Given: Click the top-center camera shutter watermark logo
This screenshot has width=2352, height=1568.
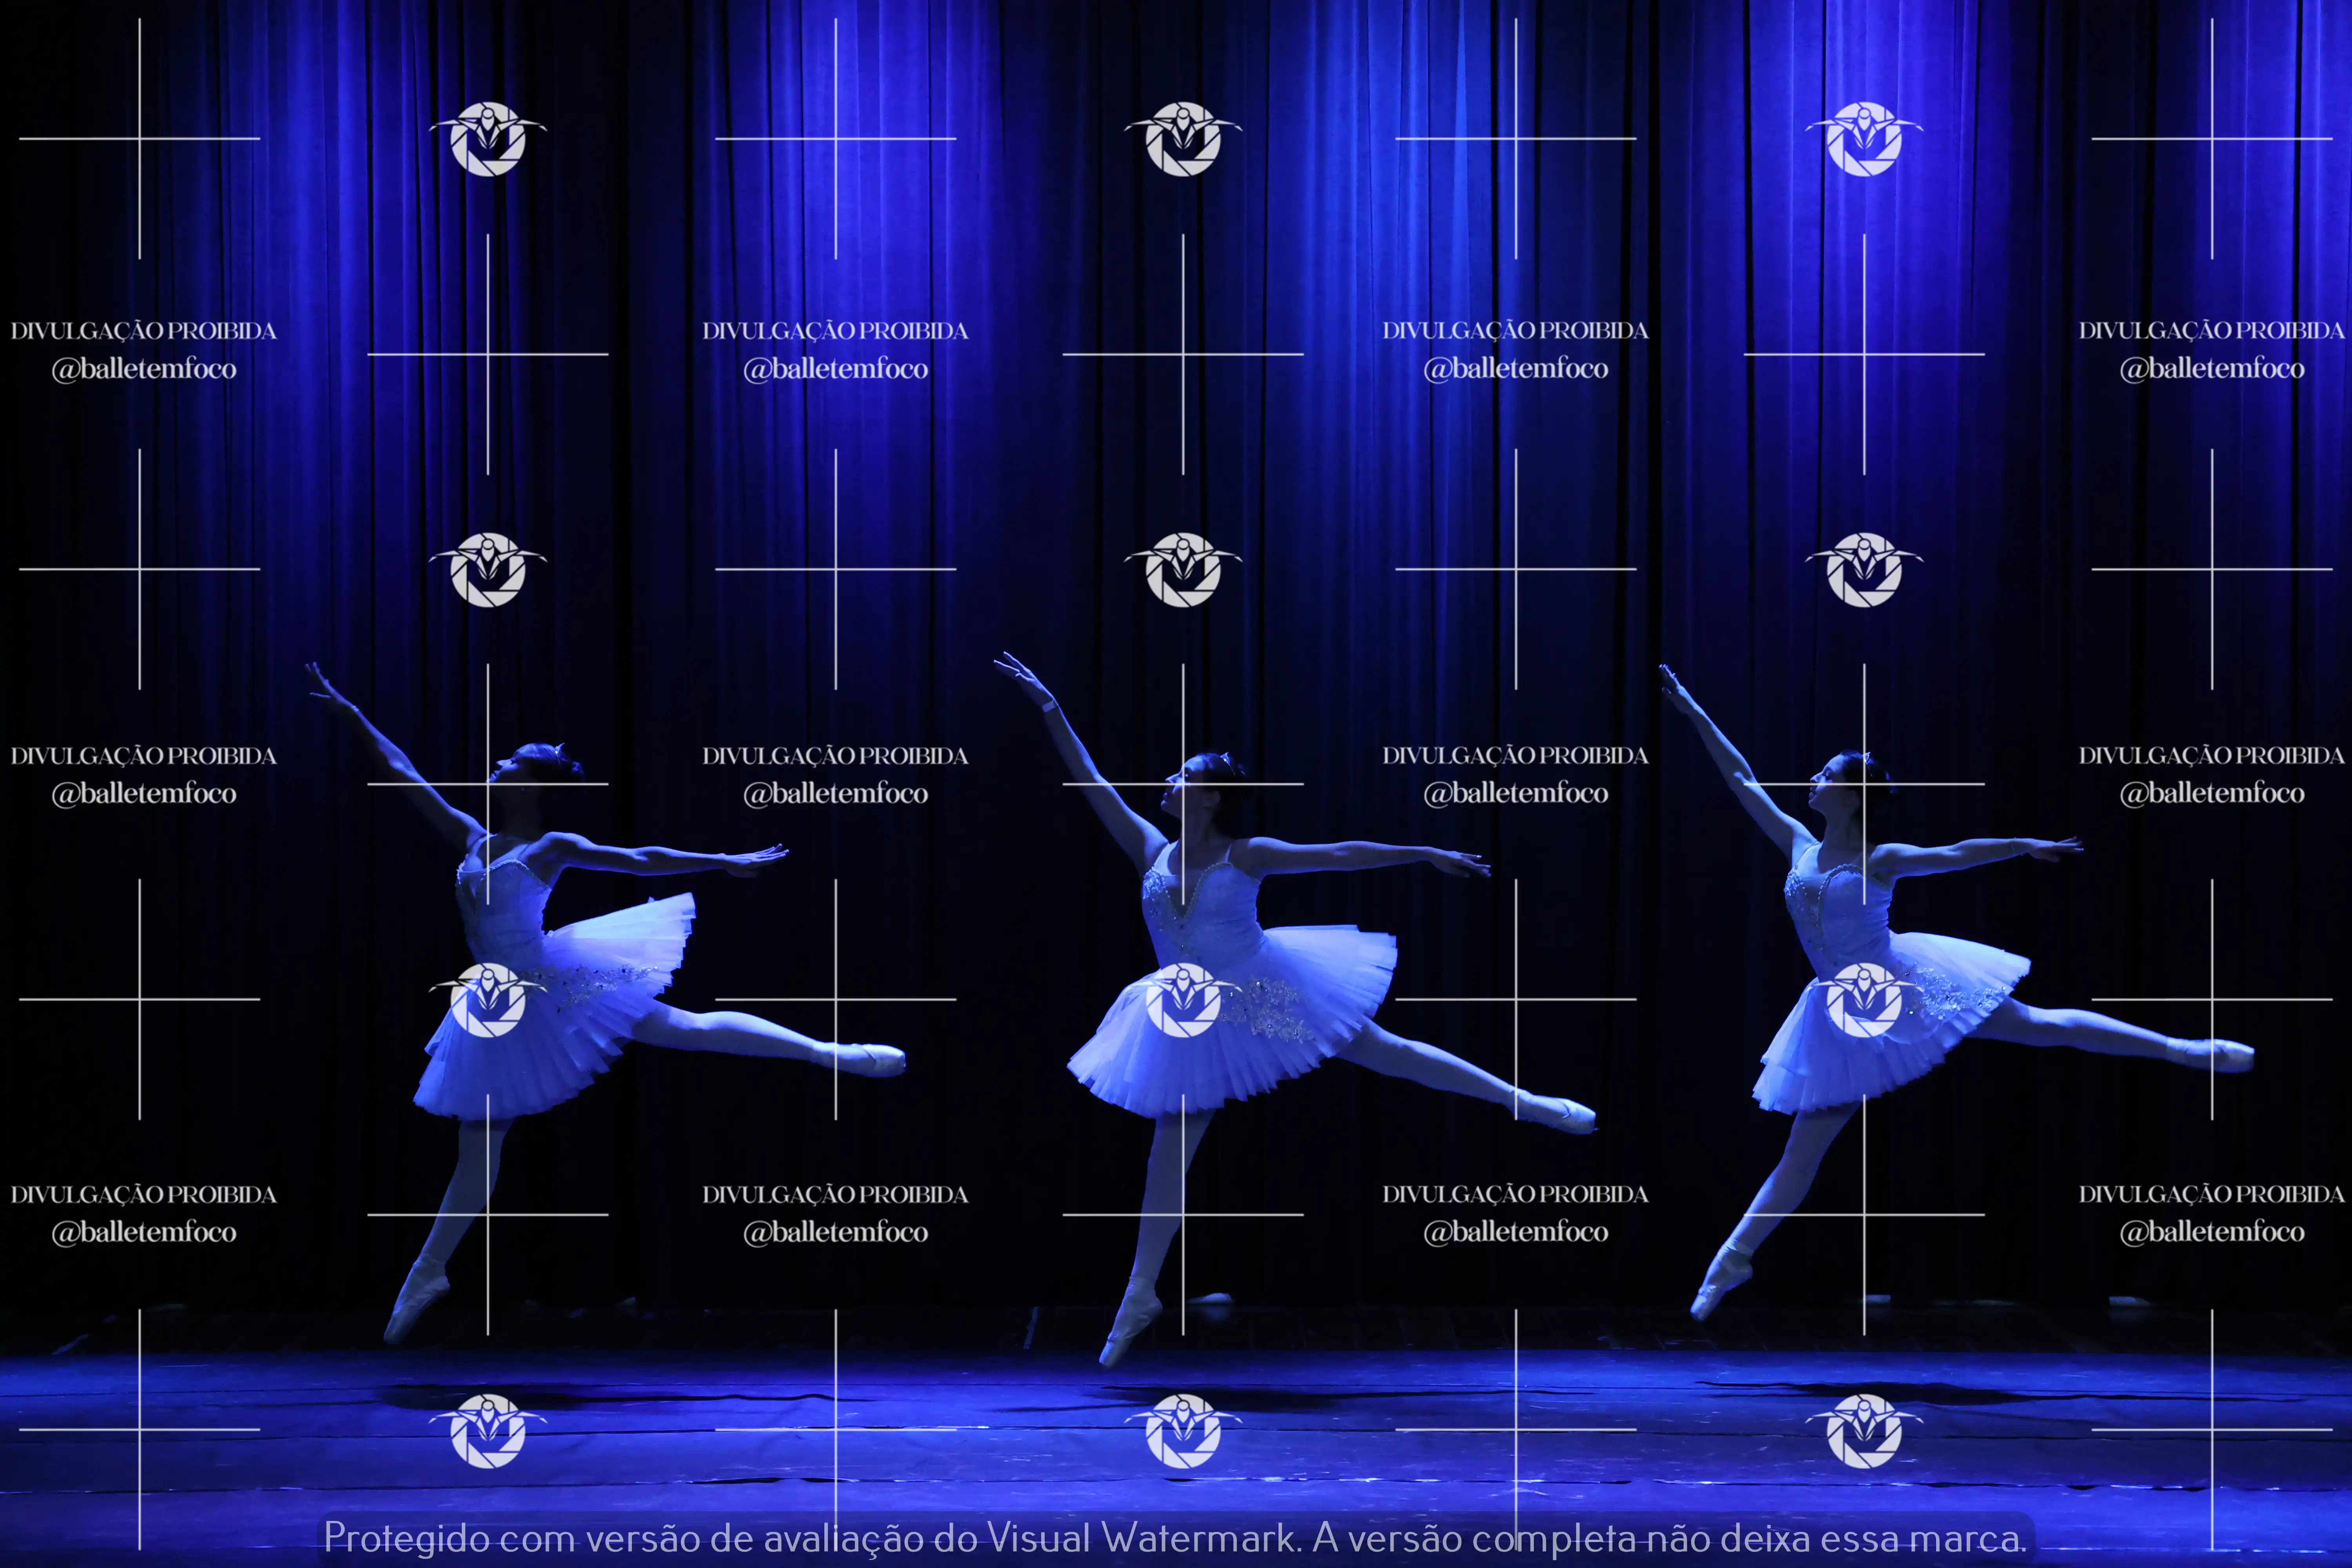Looking at the screenshot, I should pos(1183,139).
